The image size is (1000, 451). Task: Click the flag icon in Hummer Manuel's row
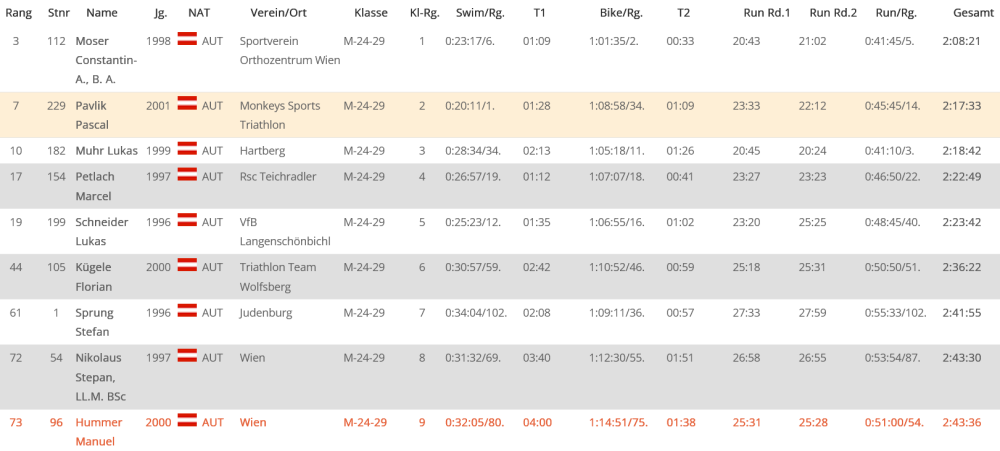point(187,420)
